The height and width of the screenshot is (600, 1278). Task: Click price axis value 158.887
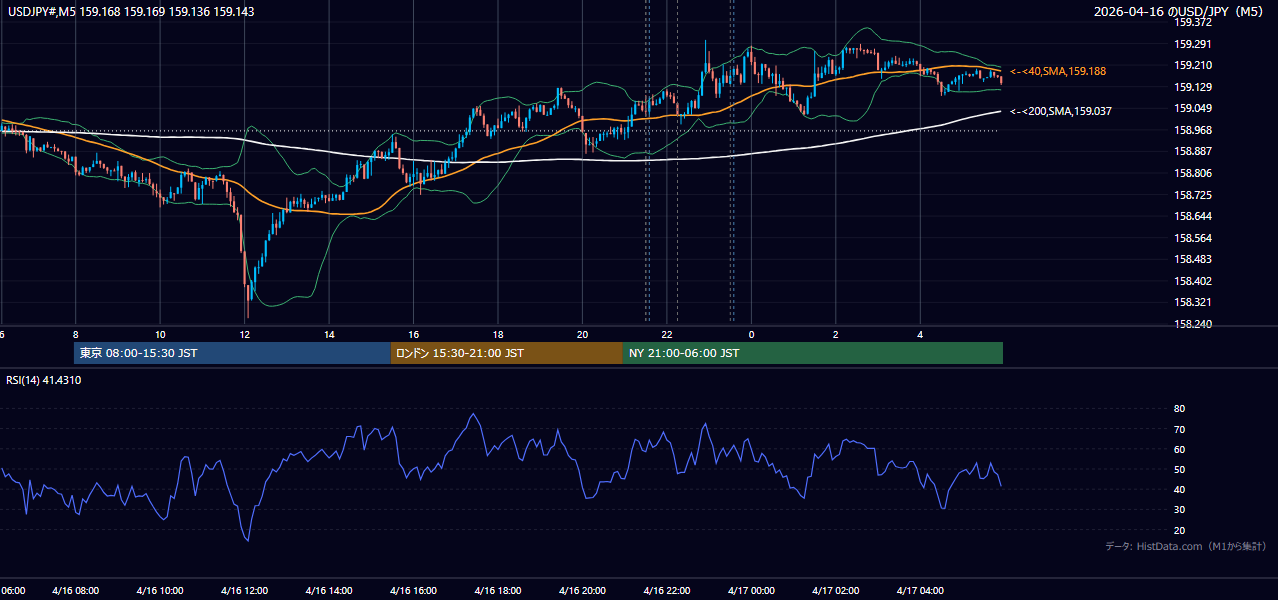[1192, 151]
